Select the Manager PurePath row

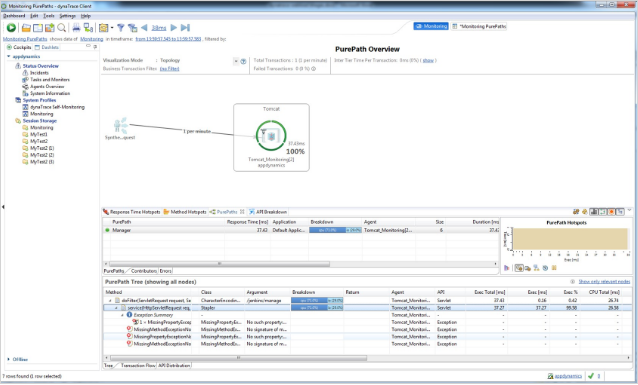pos(301,230)
